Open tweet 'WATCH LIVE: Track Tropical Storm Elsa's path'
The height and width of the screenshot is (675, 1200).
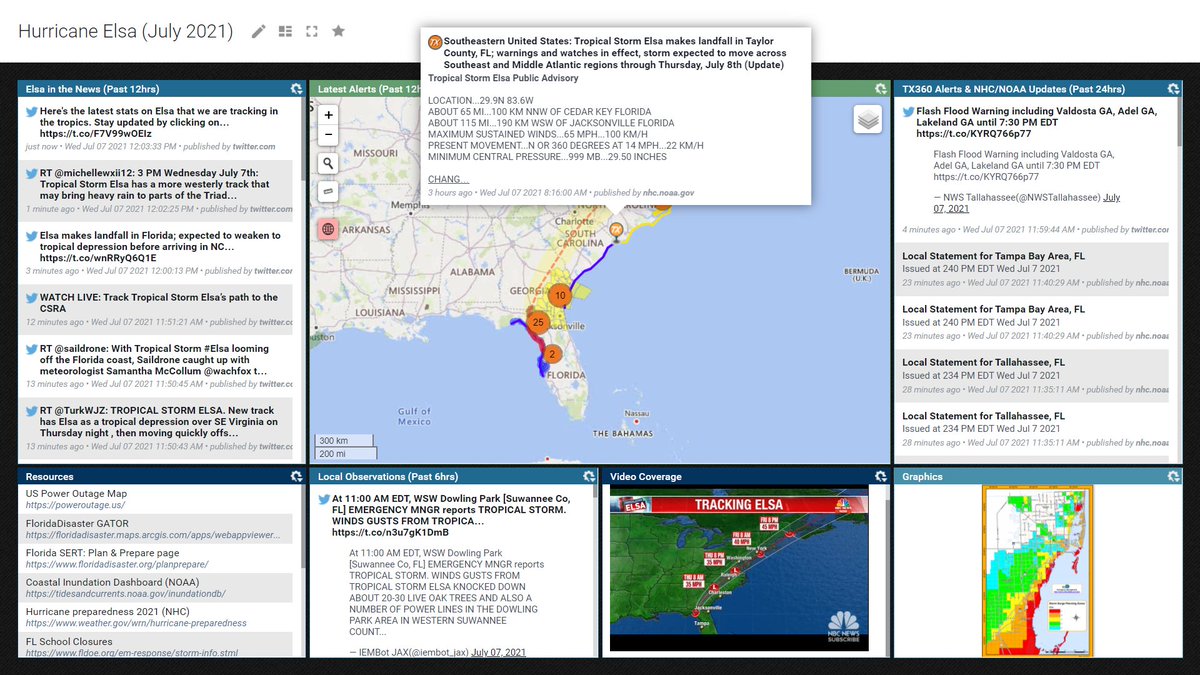(159, 302)
